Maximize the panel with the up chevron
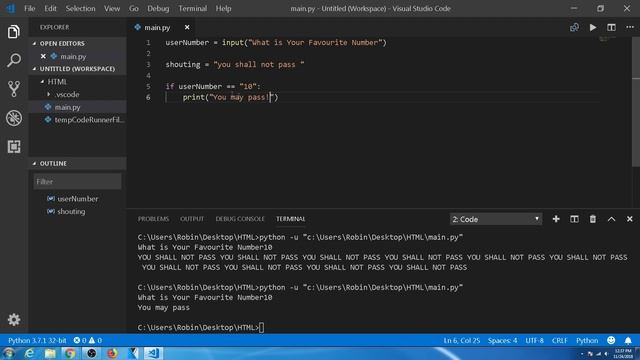 click(611, 219)
